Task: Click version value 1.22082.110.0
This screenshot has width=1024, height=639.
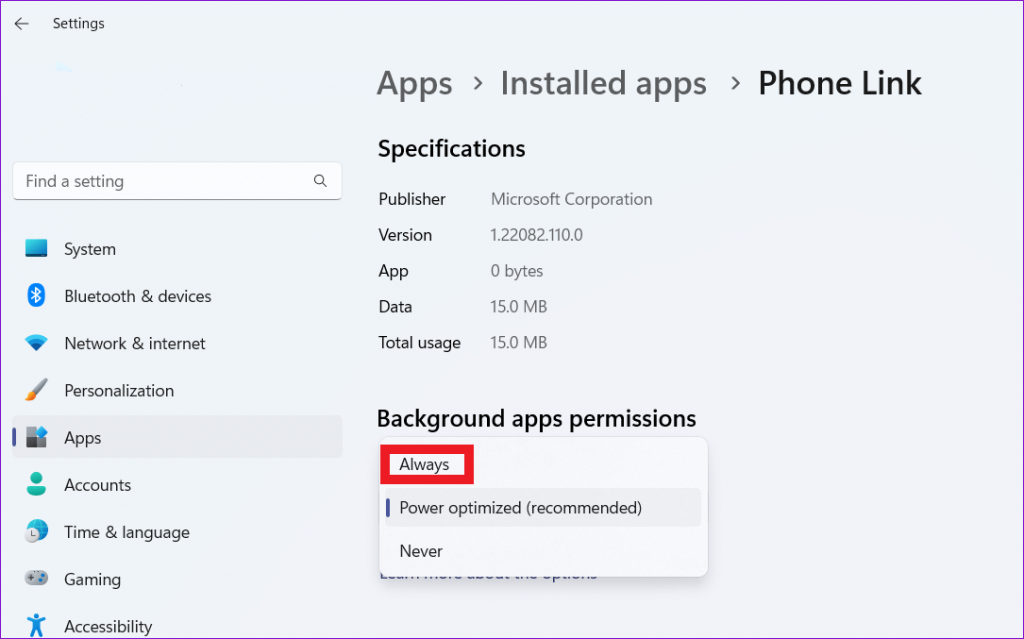Action: [x=537, y=235]
